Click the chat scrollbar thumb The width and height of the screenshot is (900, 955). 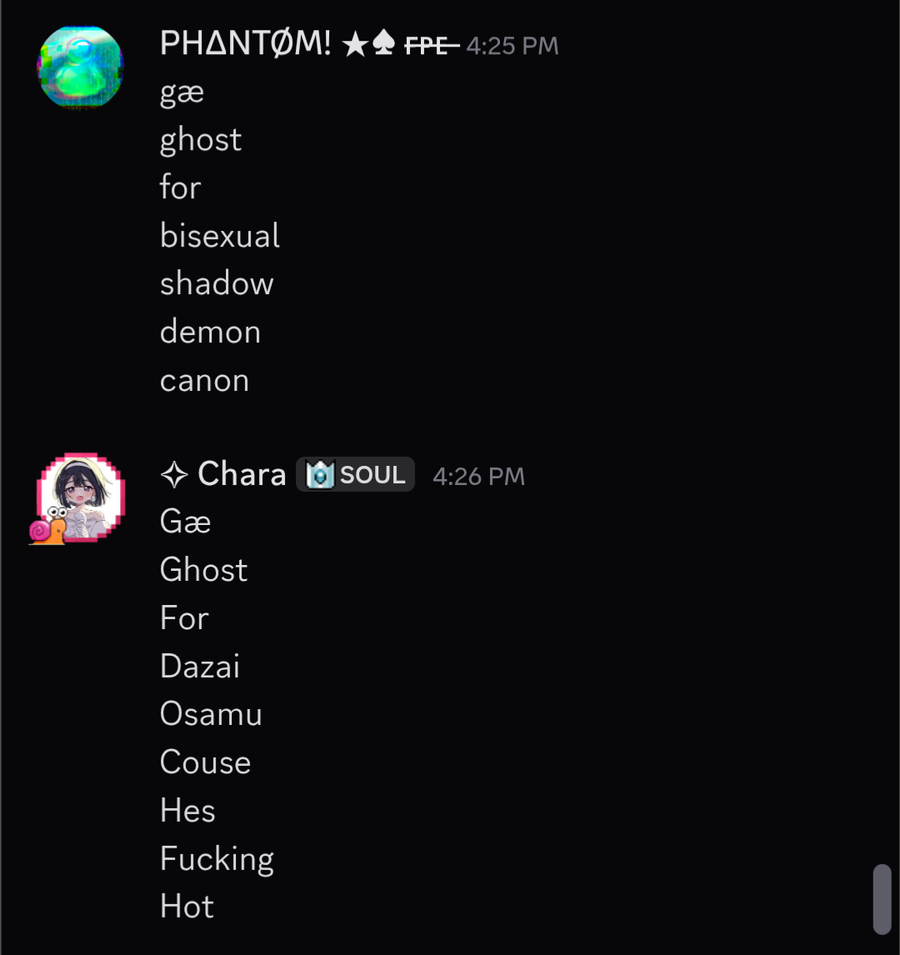coord(881,899)
